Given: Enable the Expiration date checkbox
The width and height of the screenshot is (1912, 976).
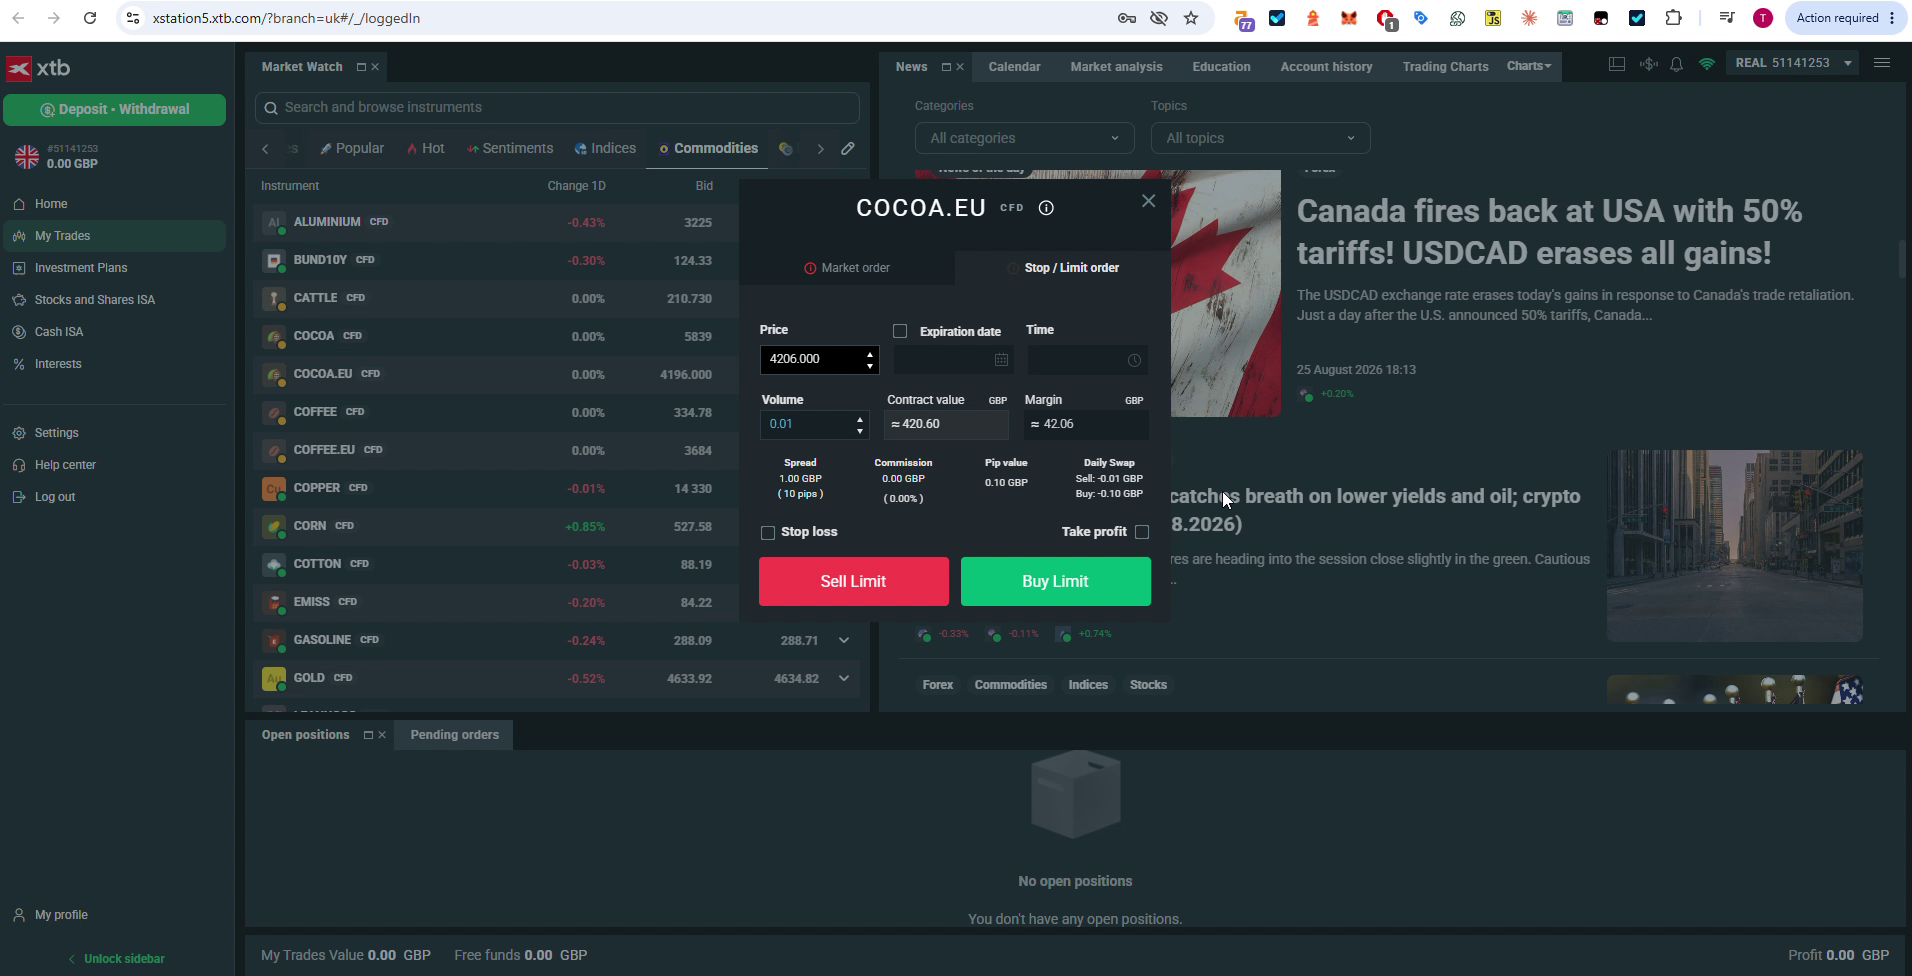Looking at the screenshot, I should click(x=900, y=331).
